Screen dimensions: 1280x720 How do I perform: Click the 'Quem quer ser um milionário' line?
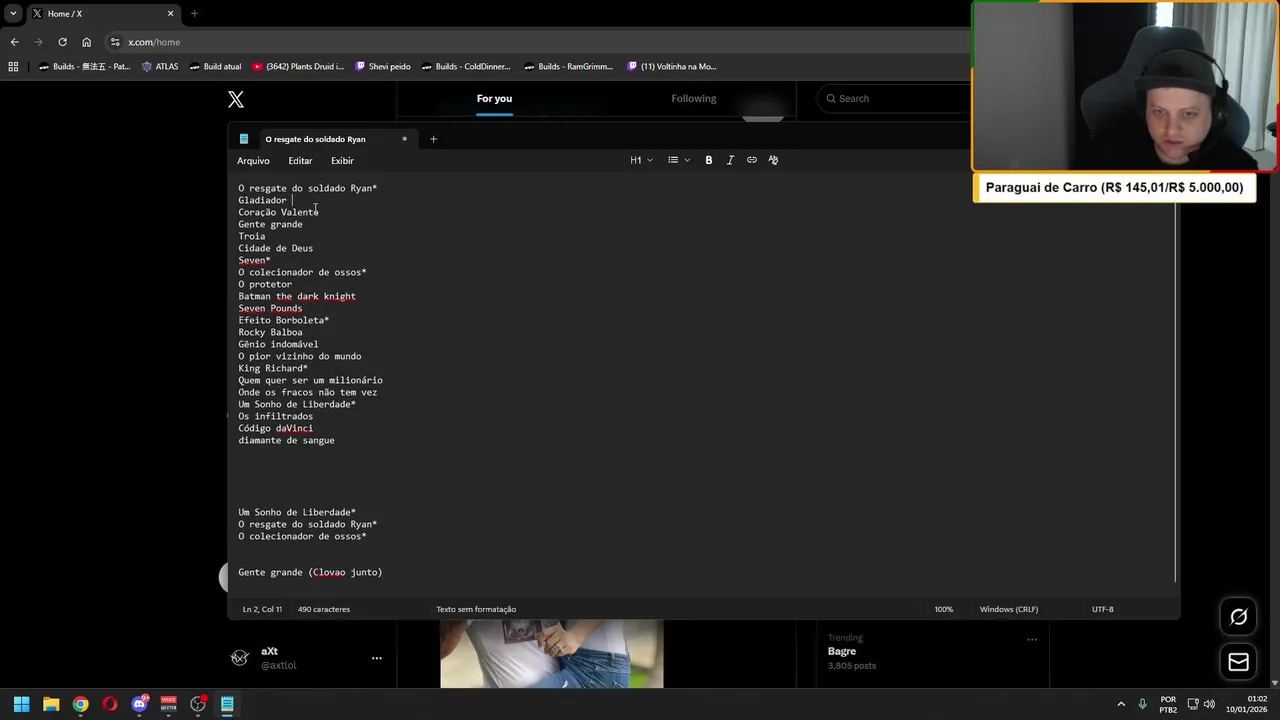coord(310,380)
